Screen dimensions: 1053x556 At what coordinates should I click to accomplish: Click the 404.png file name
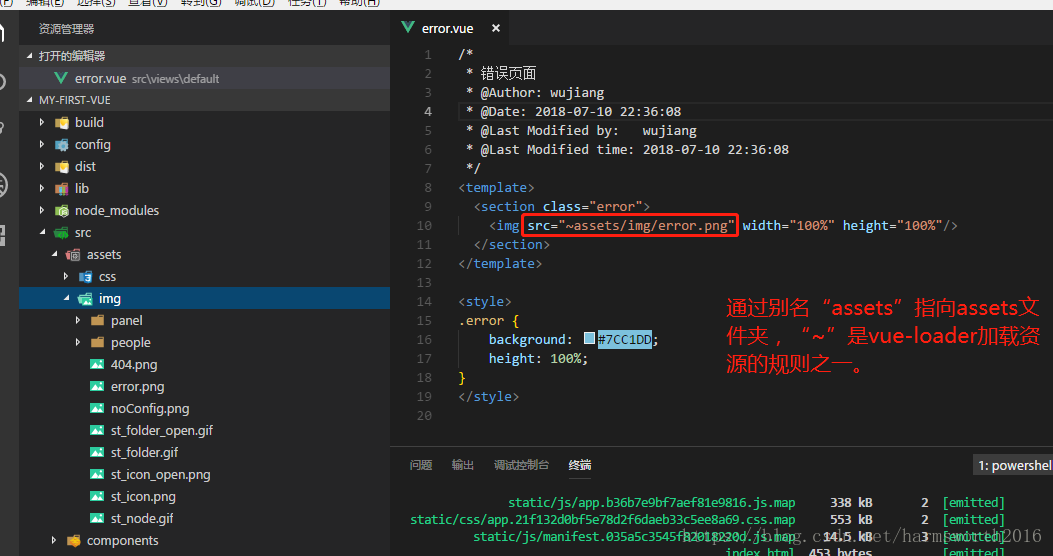[134, 365]
